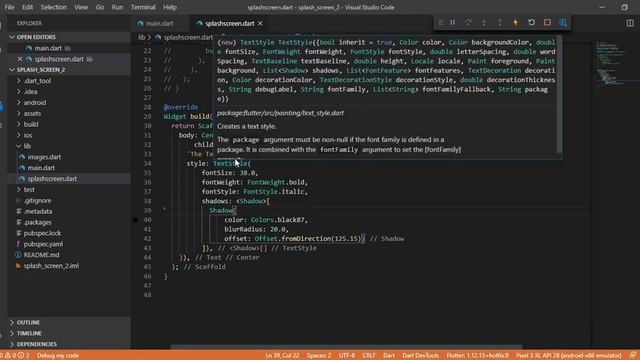Open images.dart in the lib folder
Image resolution: width=640 pixels, height=360 pixels.
click(x=69, y=157)
